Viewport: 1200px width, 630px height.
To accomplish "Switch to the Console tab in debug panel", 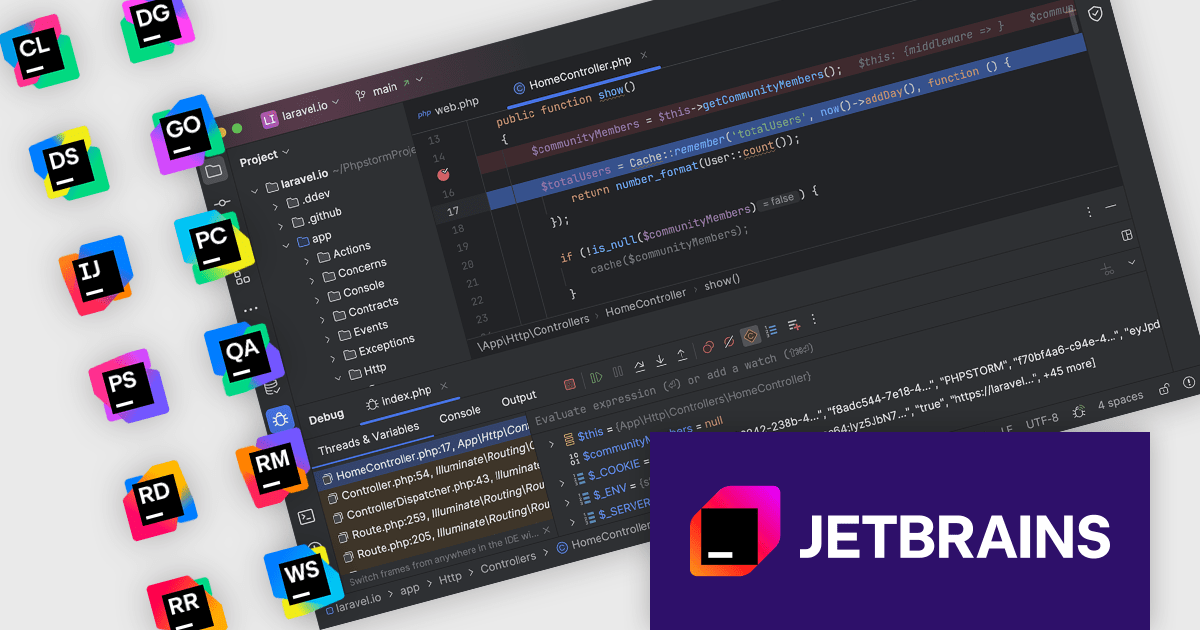I will tap(459, 410).
